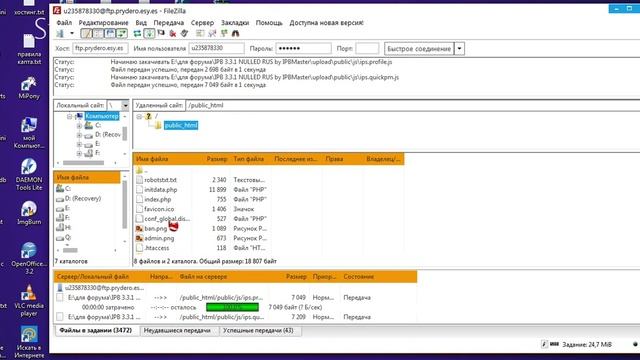This screenshot has width=640, height=360.
Task: Click the green transfer progress bar
Action: [232, 307]
